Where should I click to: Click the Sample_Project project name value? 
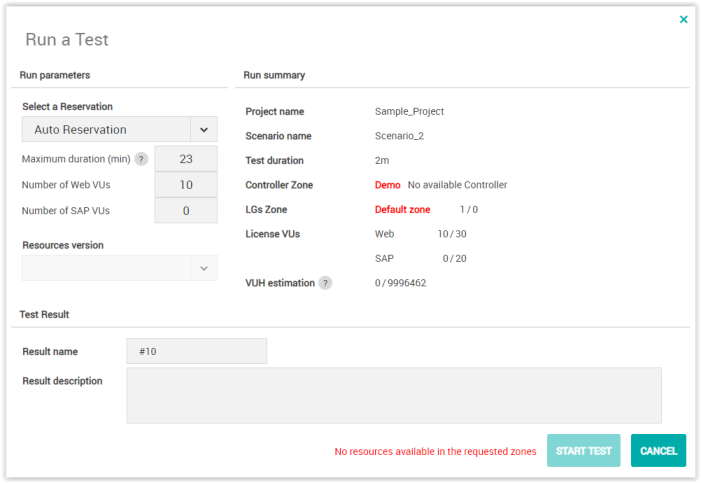(x=409, y=112)
